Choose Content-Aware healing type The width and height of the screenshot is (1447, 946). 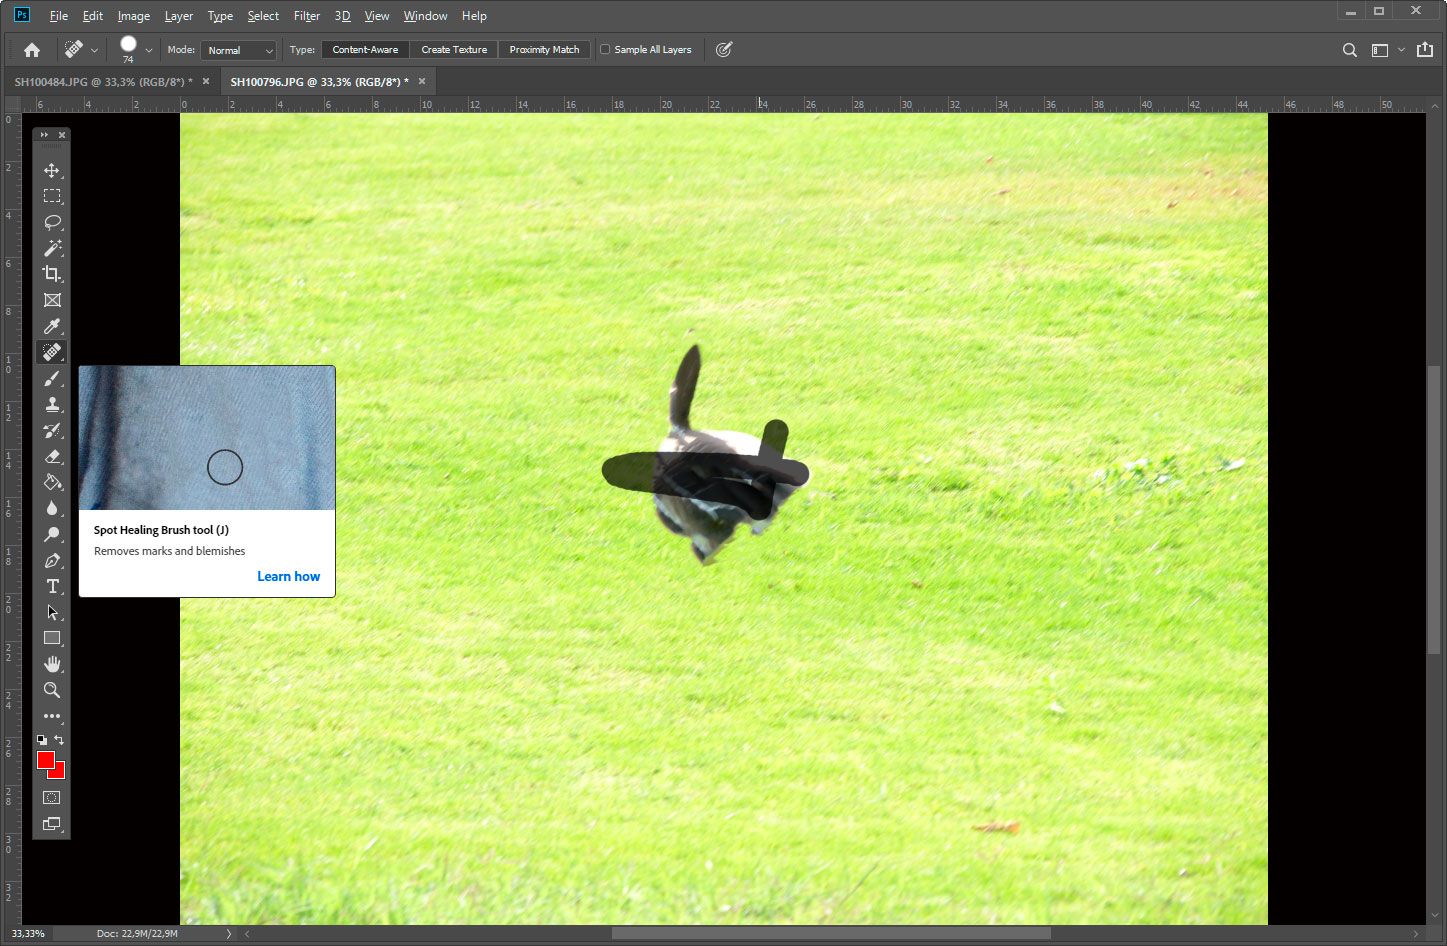365,49
